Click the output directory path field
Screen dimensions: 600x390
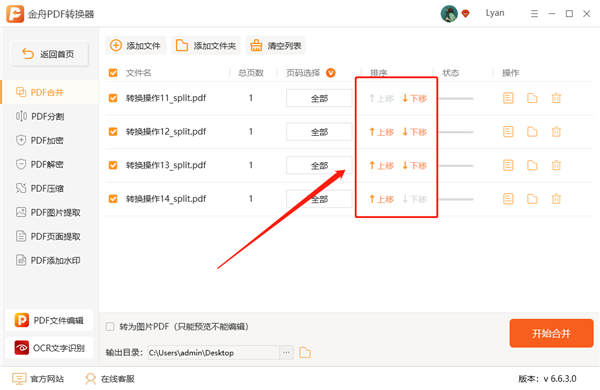[214, 352]
